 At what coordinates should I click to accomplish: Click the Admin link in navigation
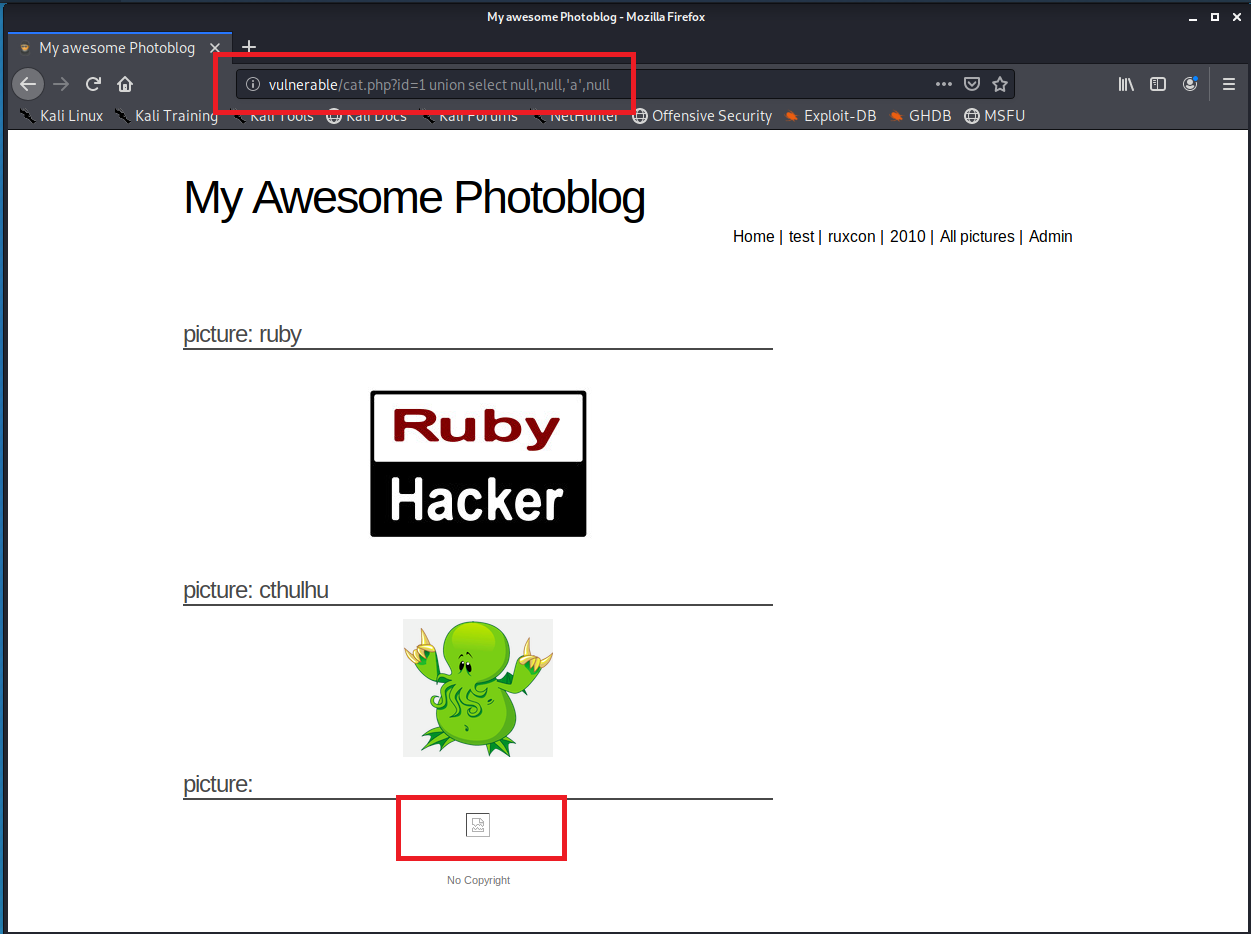1050,237
